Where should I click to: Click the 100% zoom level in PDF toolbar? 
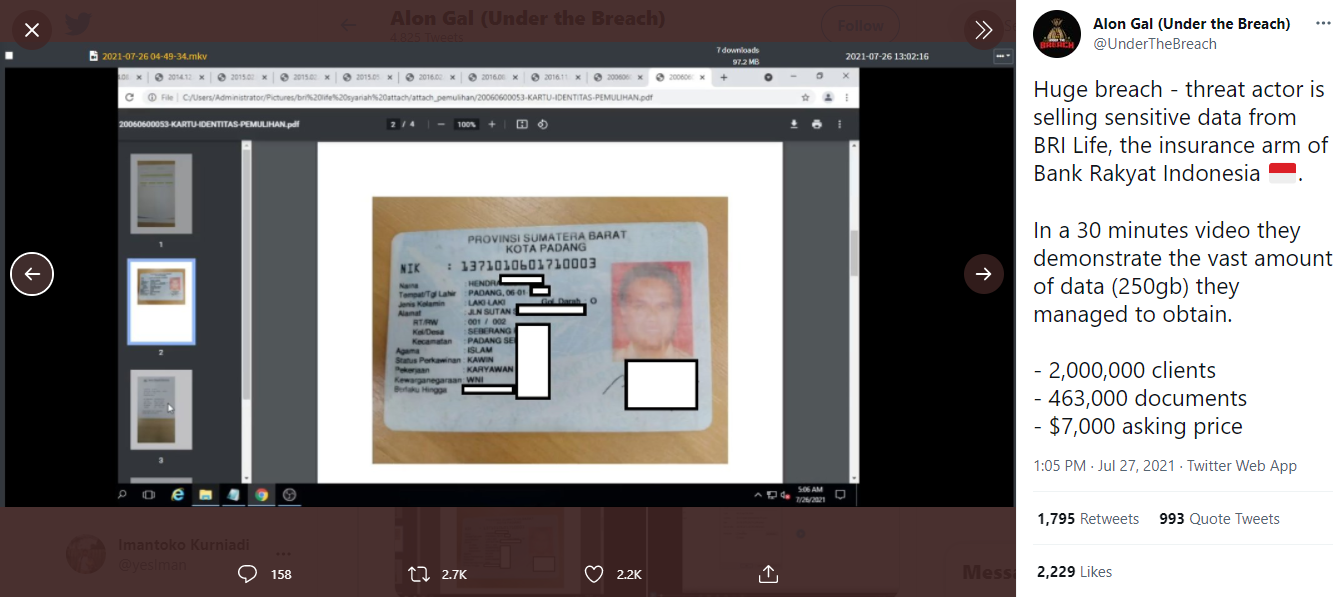(x=466, y=124)
